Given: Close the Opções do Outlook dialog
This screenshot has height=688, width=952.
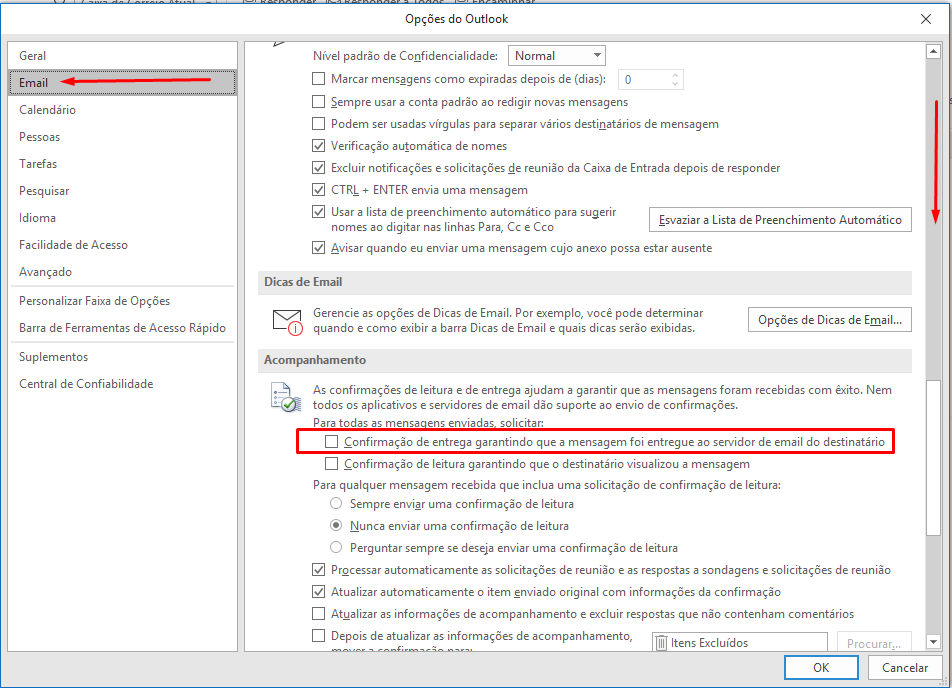Looking at the screenshot, I should [925, 19].
